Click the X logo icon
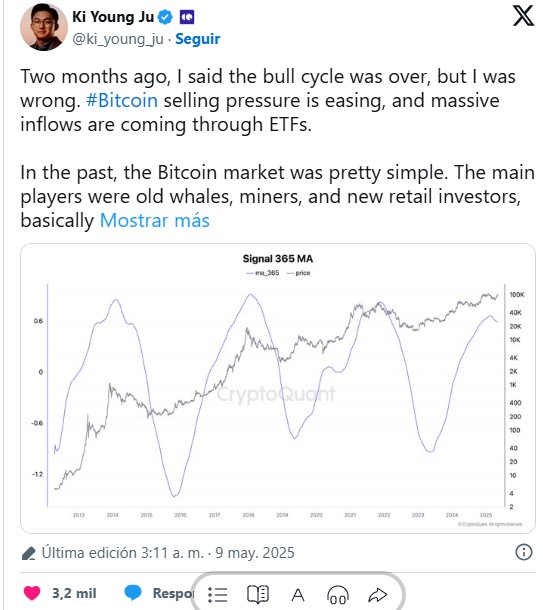 coord(523,16)
